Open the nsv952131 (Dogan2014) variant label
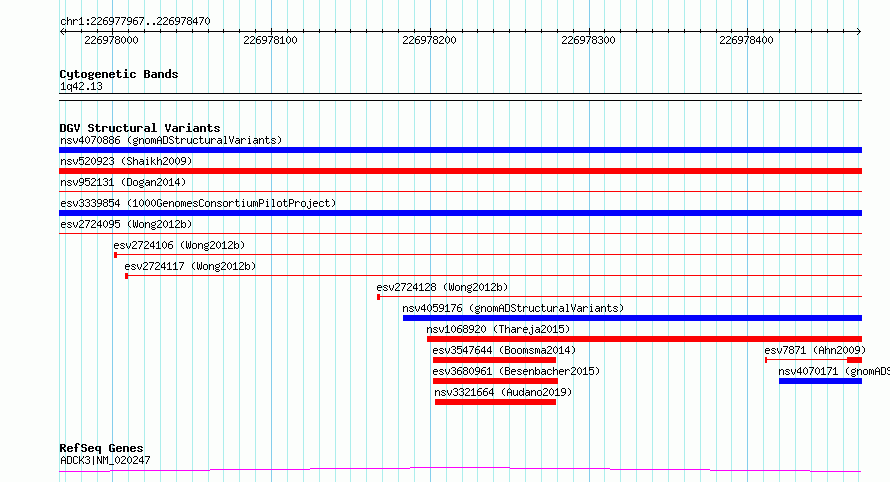The height and width of the screenshot is (482, 890). click(123, 182)
